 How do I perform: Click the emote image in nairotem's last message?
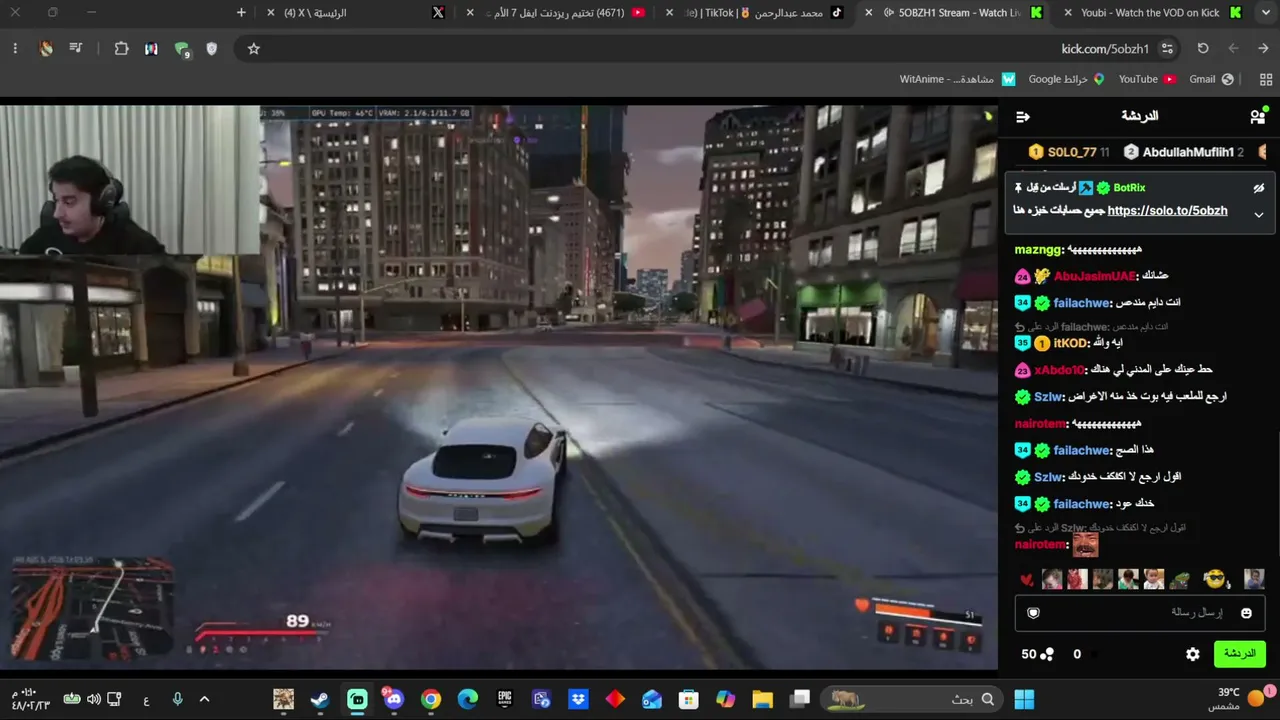click(1085, 545)
